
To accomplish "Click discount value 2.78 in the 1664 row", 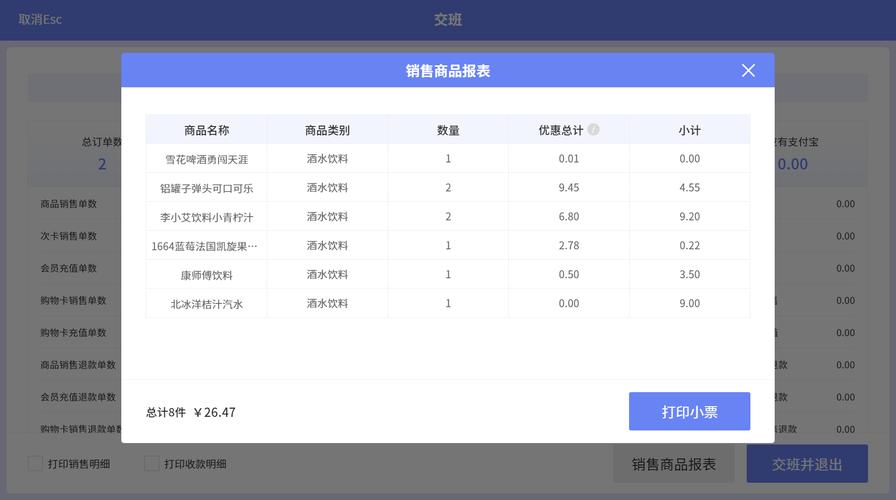I will (x=569, y=246).
